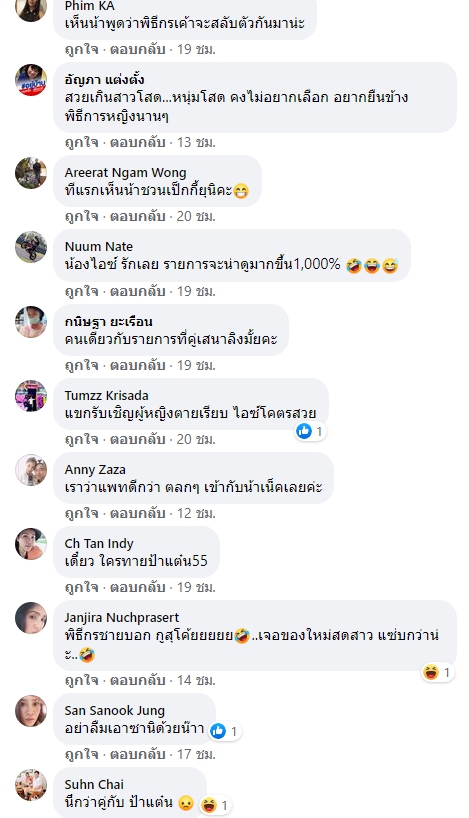Open the haha reaction count on Janjira Nuchprasert's comment
This screenshot has width=469, height=818.
click(447, 672)
